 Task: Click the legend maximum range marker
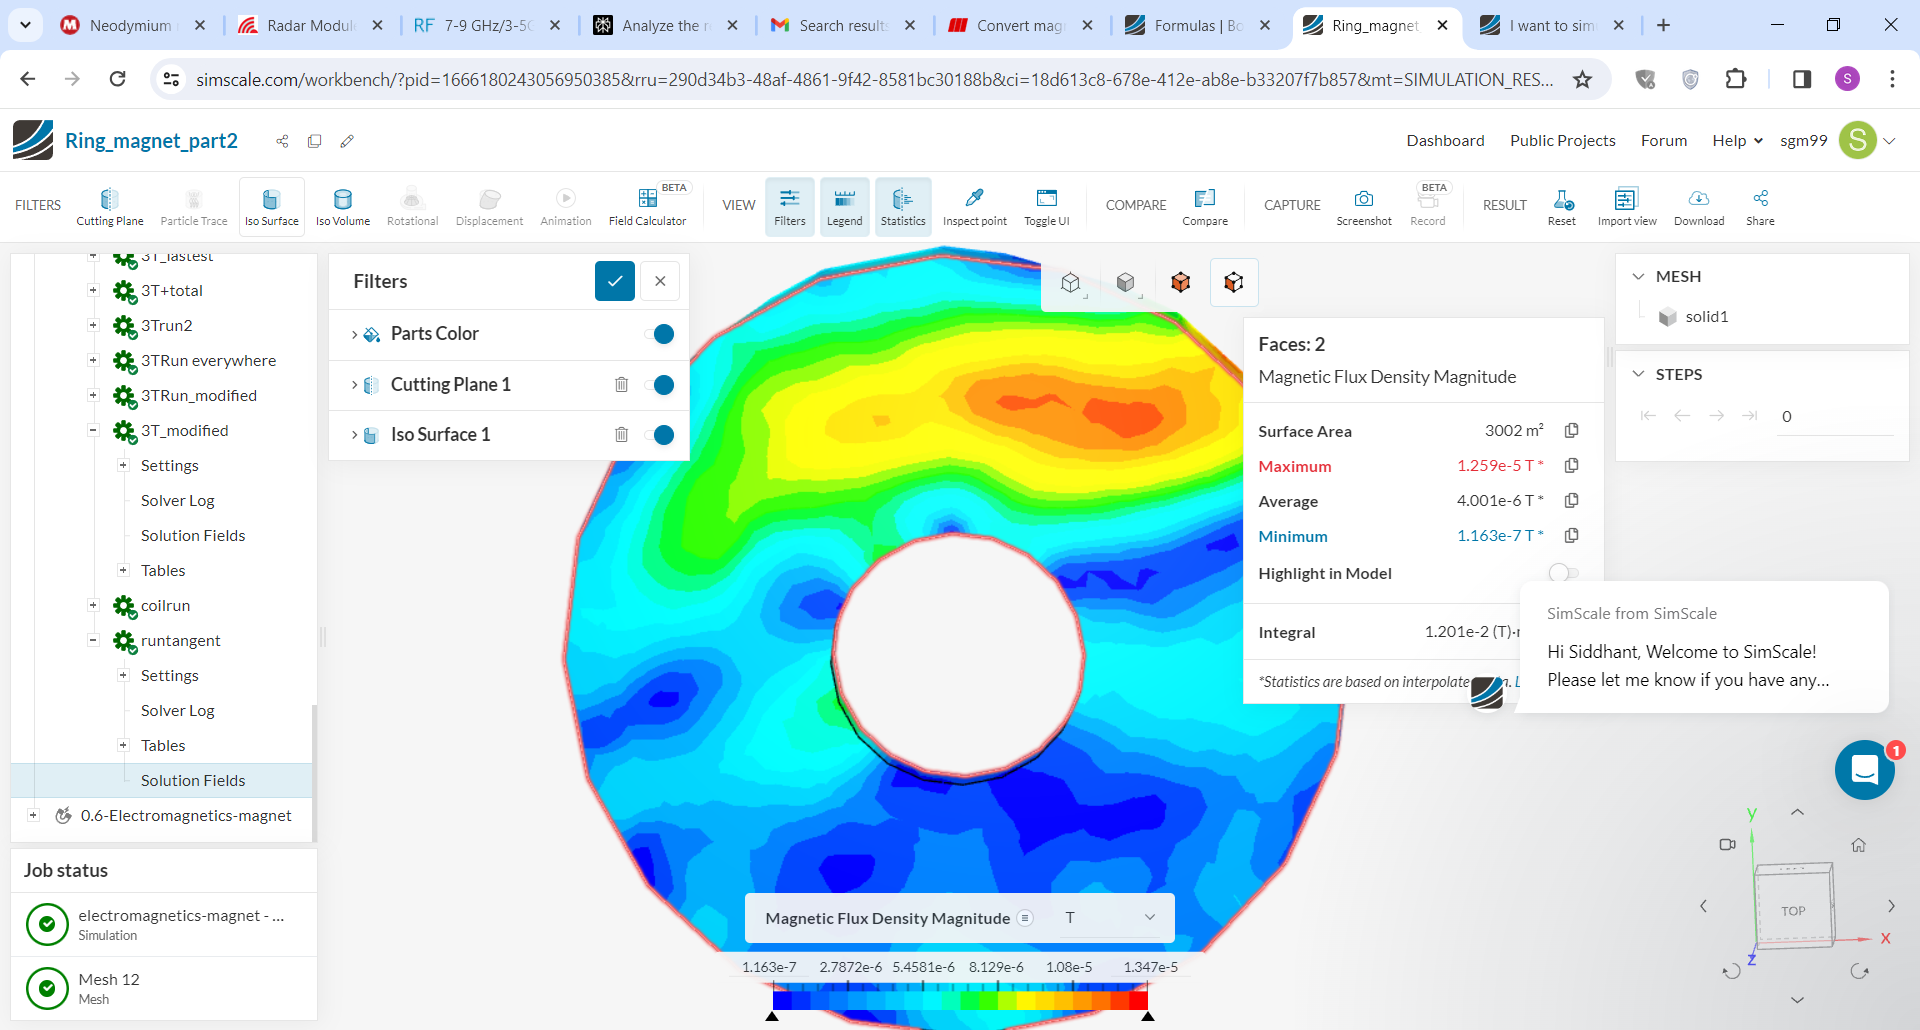tap(1148, 1016)
